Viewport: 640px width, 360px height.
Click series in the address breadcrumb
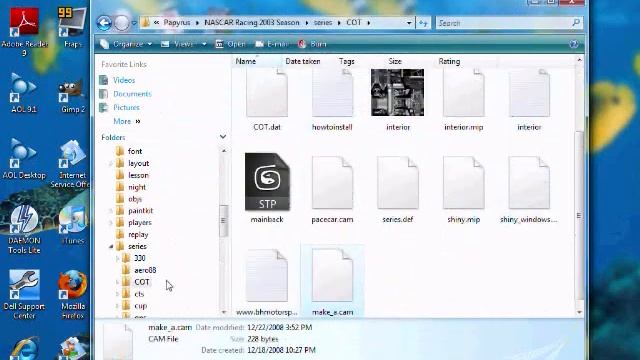pos(323,22)
